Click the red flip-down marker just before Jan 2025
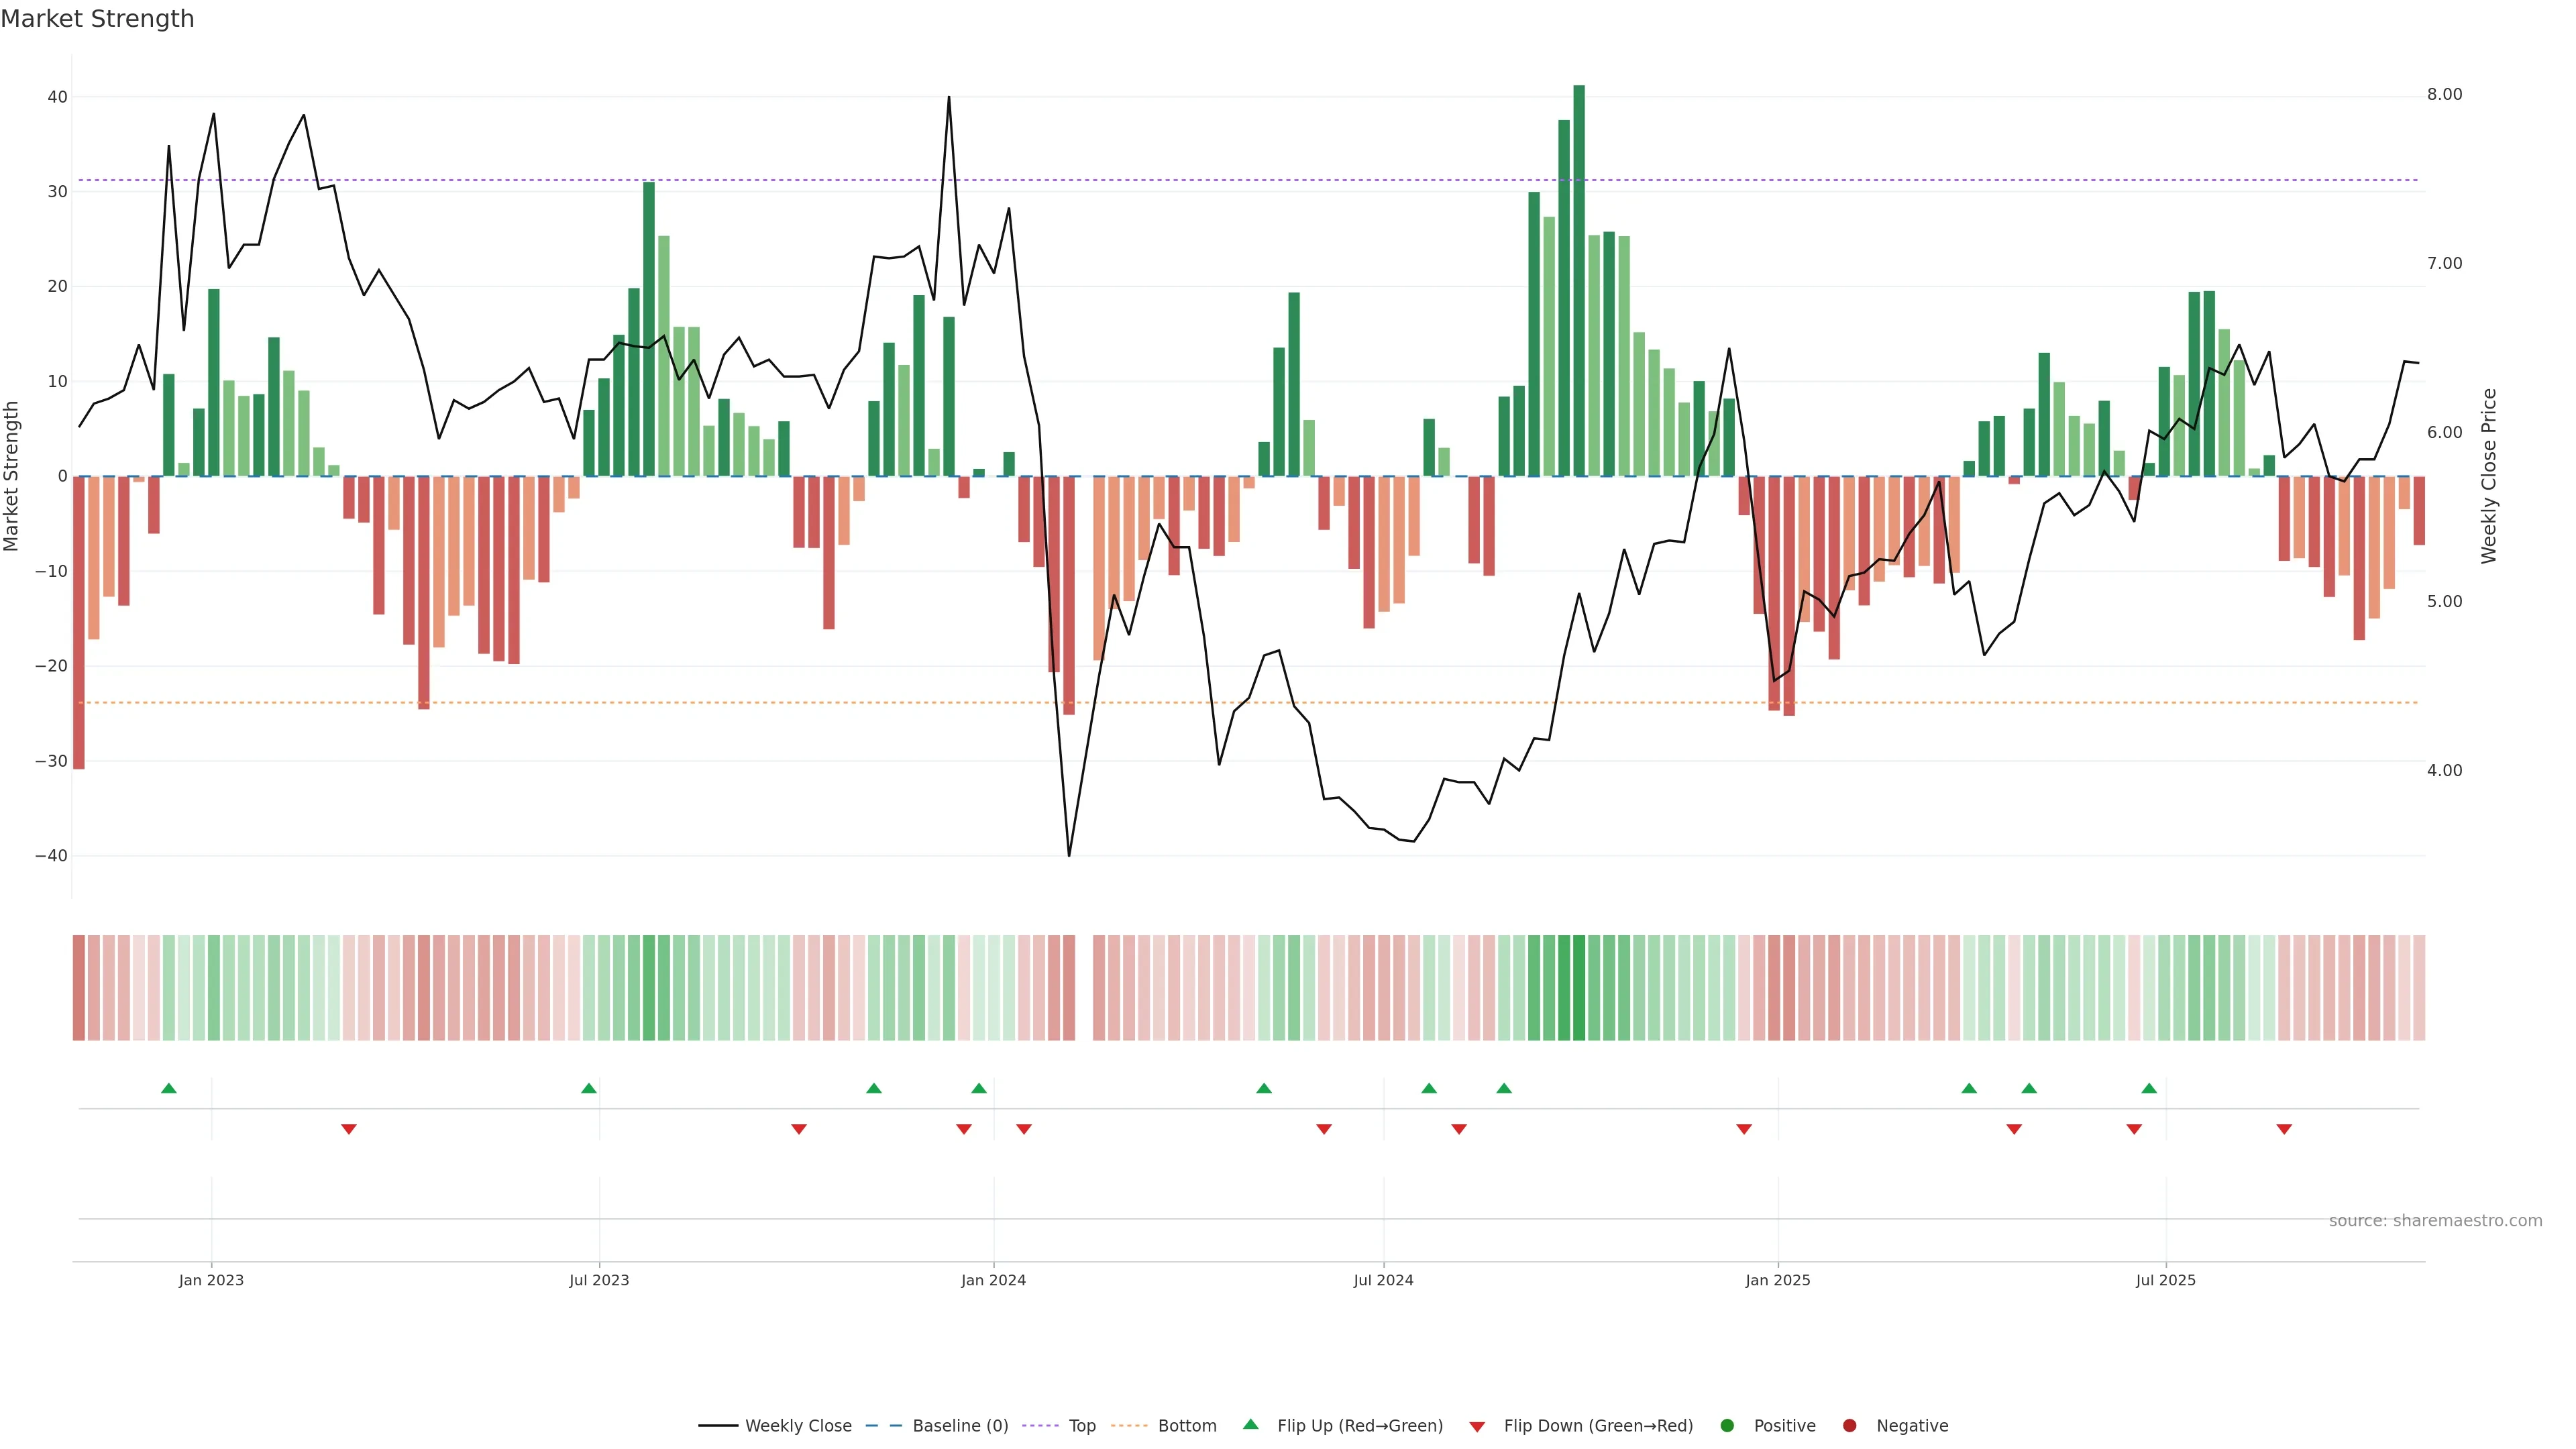Screen dimensions: 2576x1449 tap(1744, 1129)
